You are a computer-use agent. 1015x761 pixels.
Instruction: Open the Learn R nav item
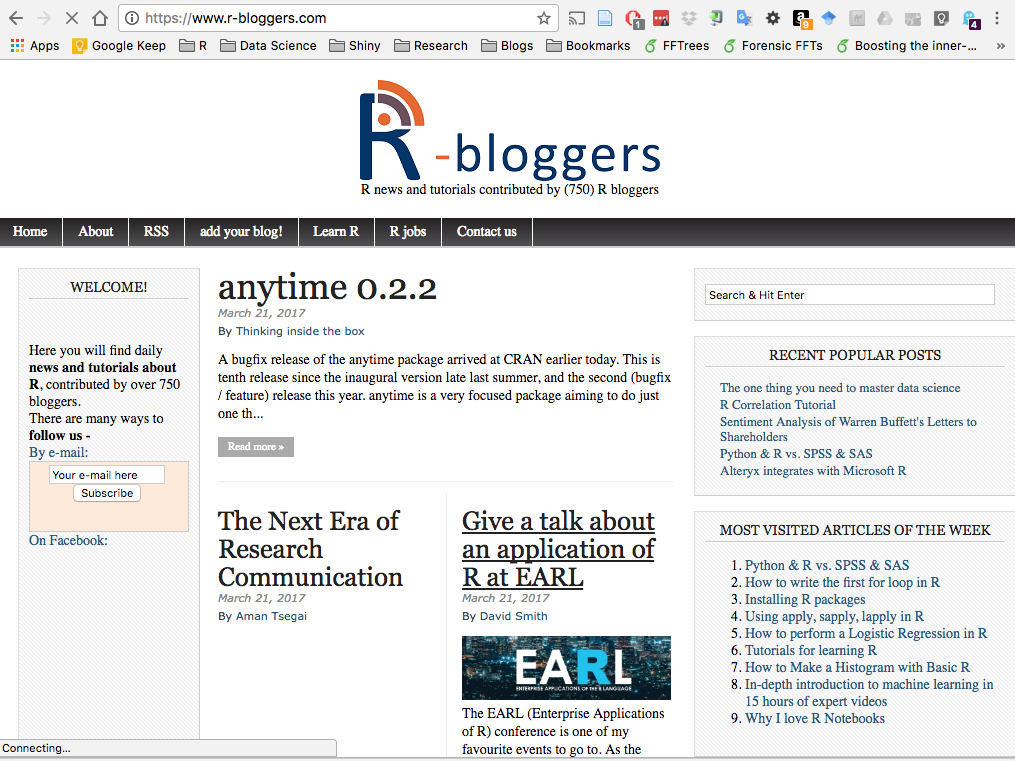click(336, 232)
